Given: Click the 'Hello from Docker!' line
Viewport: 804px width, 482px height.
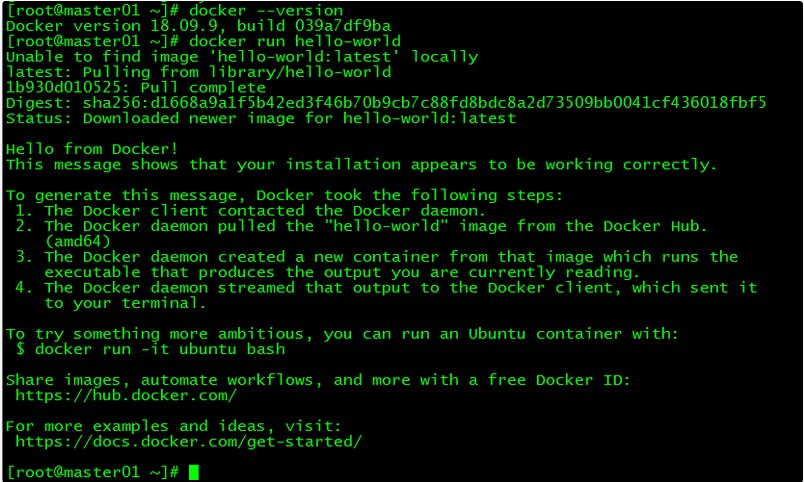Looking at the screenshot, I should tap(92, 149).
